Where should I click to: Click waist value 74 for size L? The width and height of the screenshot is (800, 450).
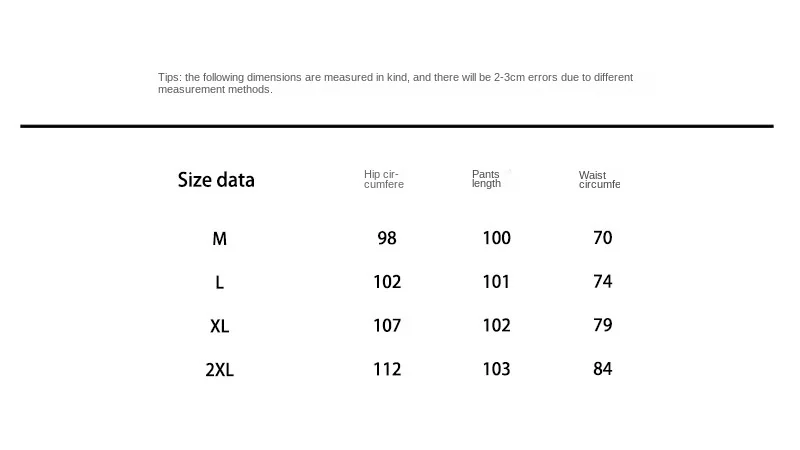(x=603, y=281)
